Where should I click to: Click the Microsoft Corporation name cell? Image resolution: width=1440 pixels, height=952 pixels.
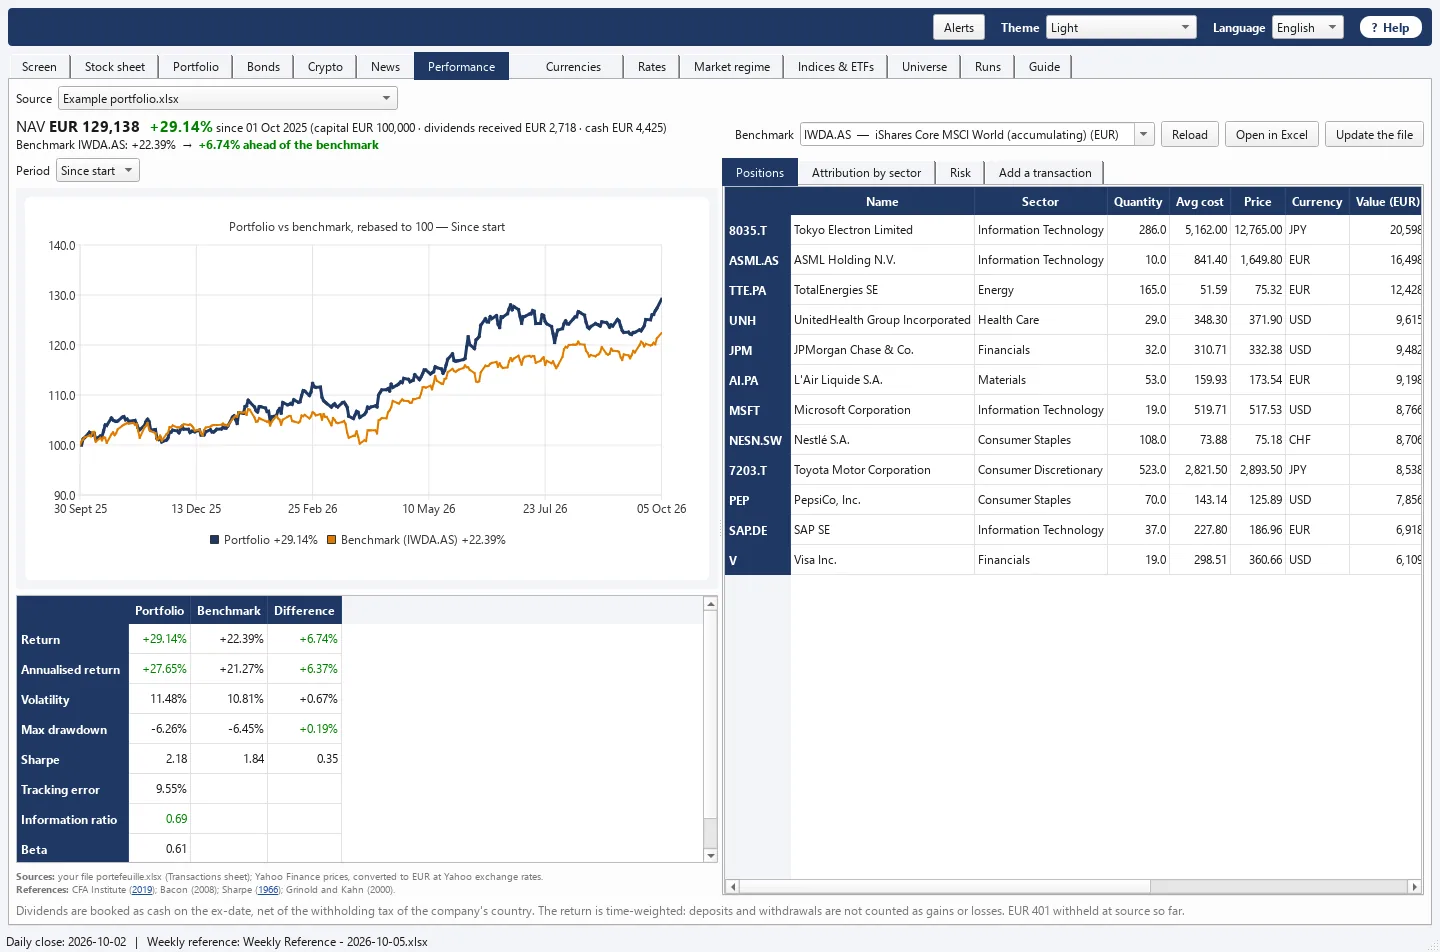coord(882,410)
